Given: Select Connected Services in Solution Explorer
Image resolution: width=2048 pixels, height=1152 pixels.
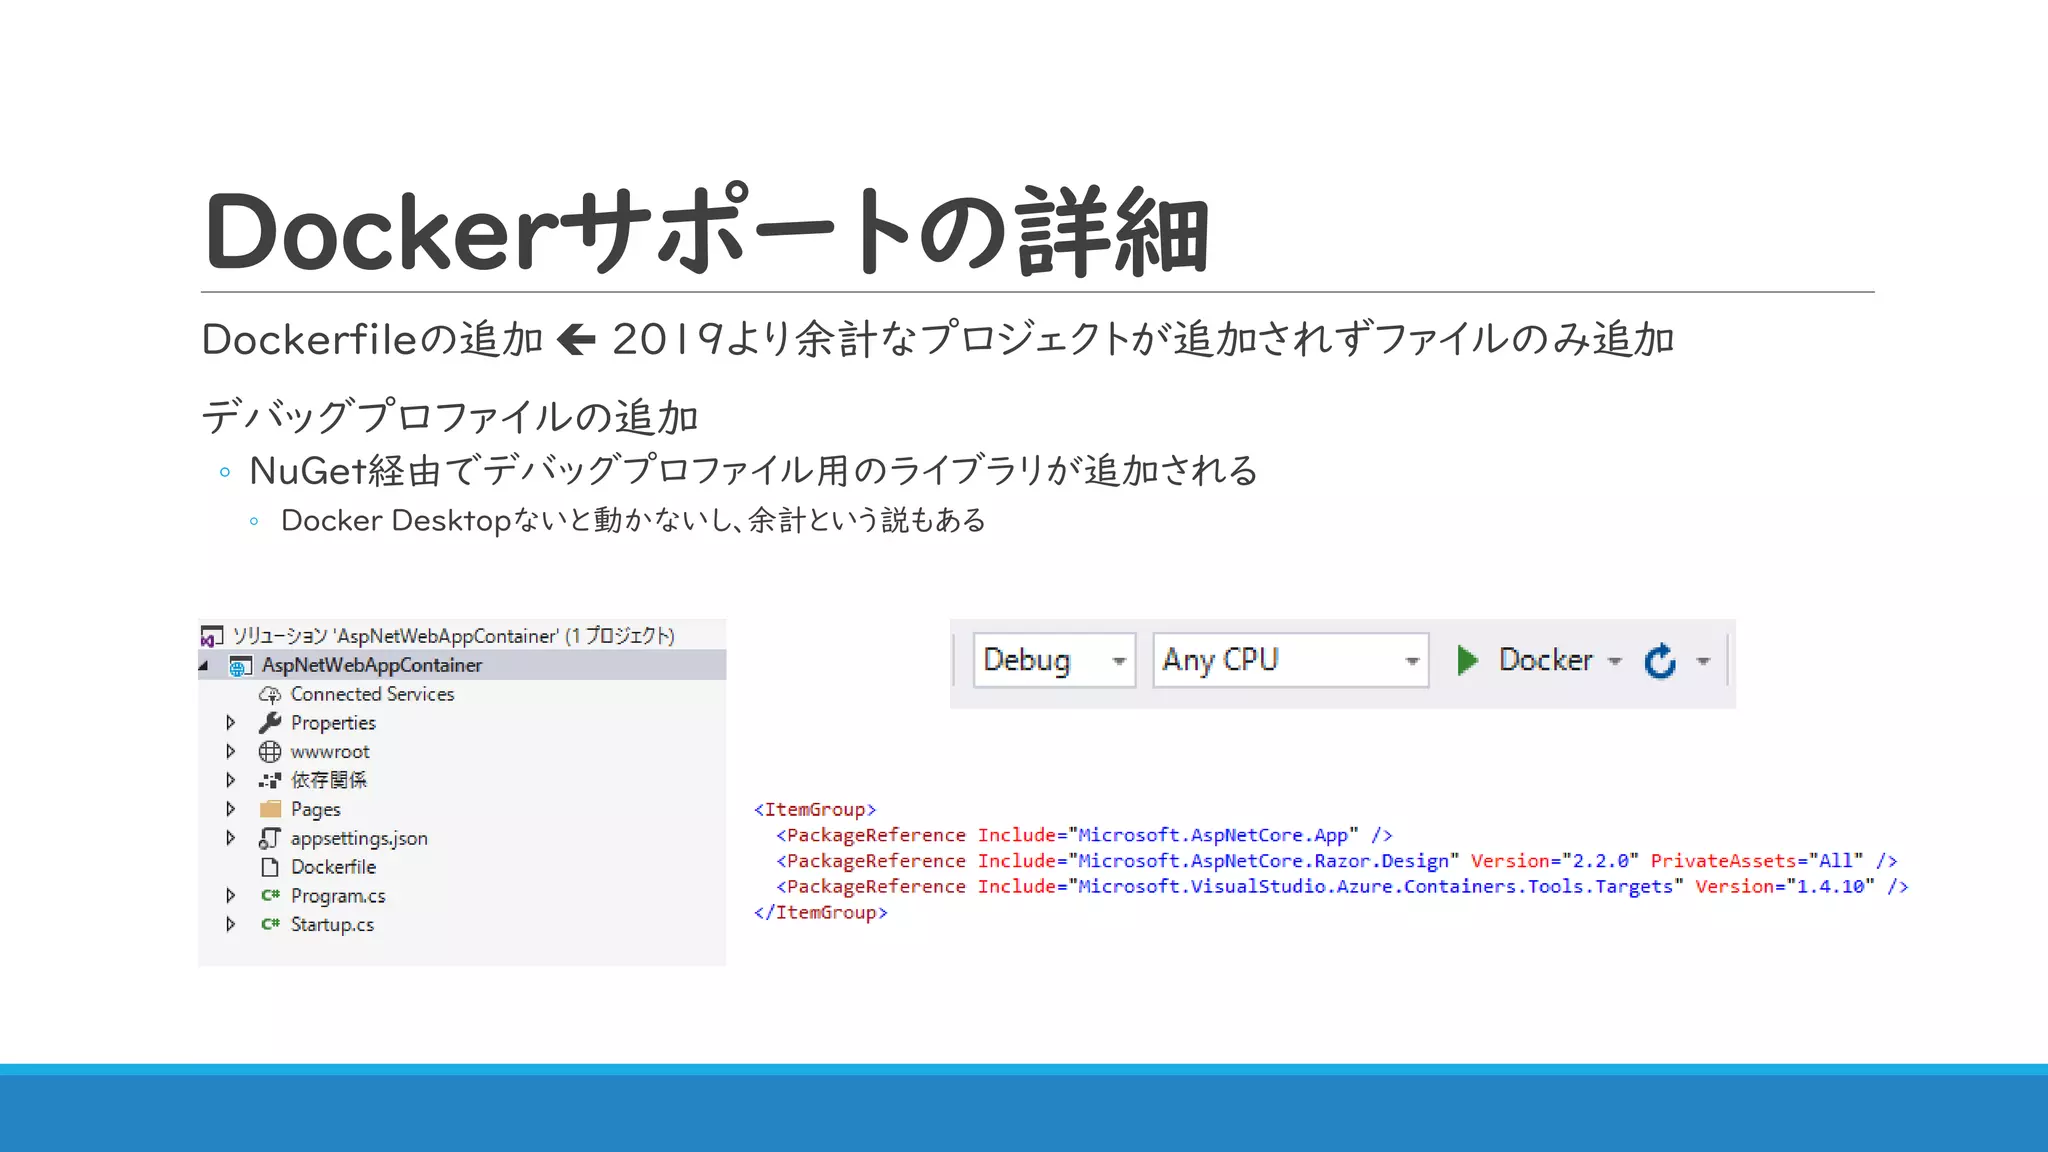Looking at the screenshot, I should pos(372,694).
